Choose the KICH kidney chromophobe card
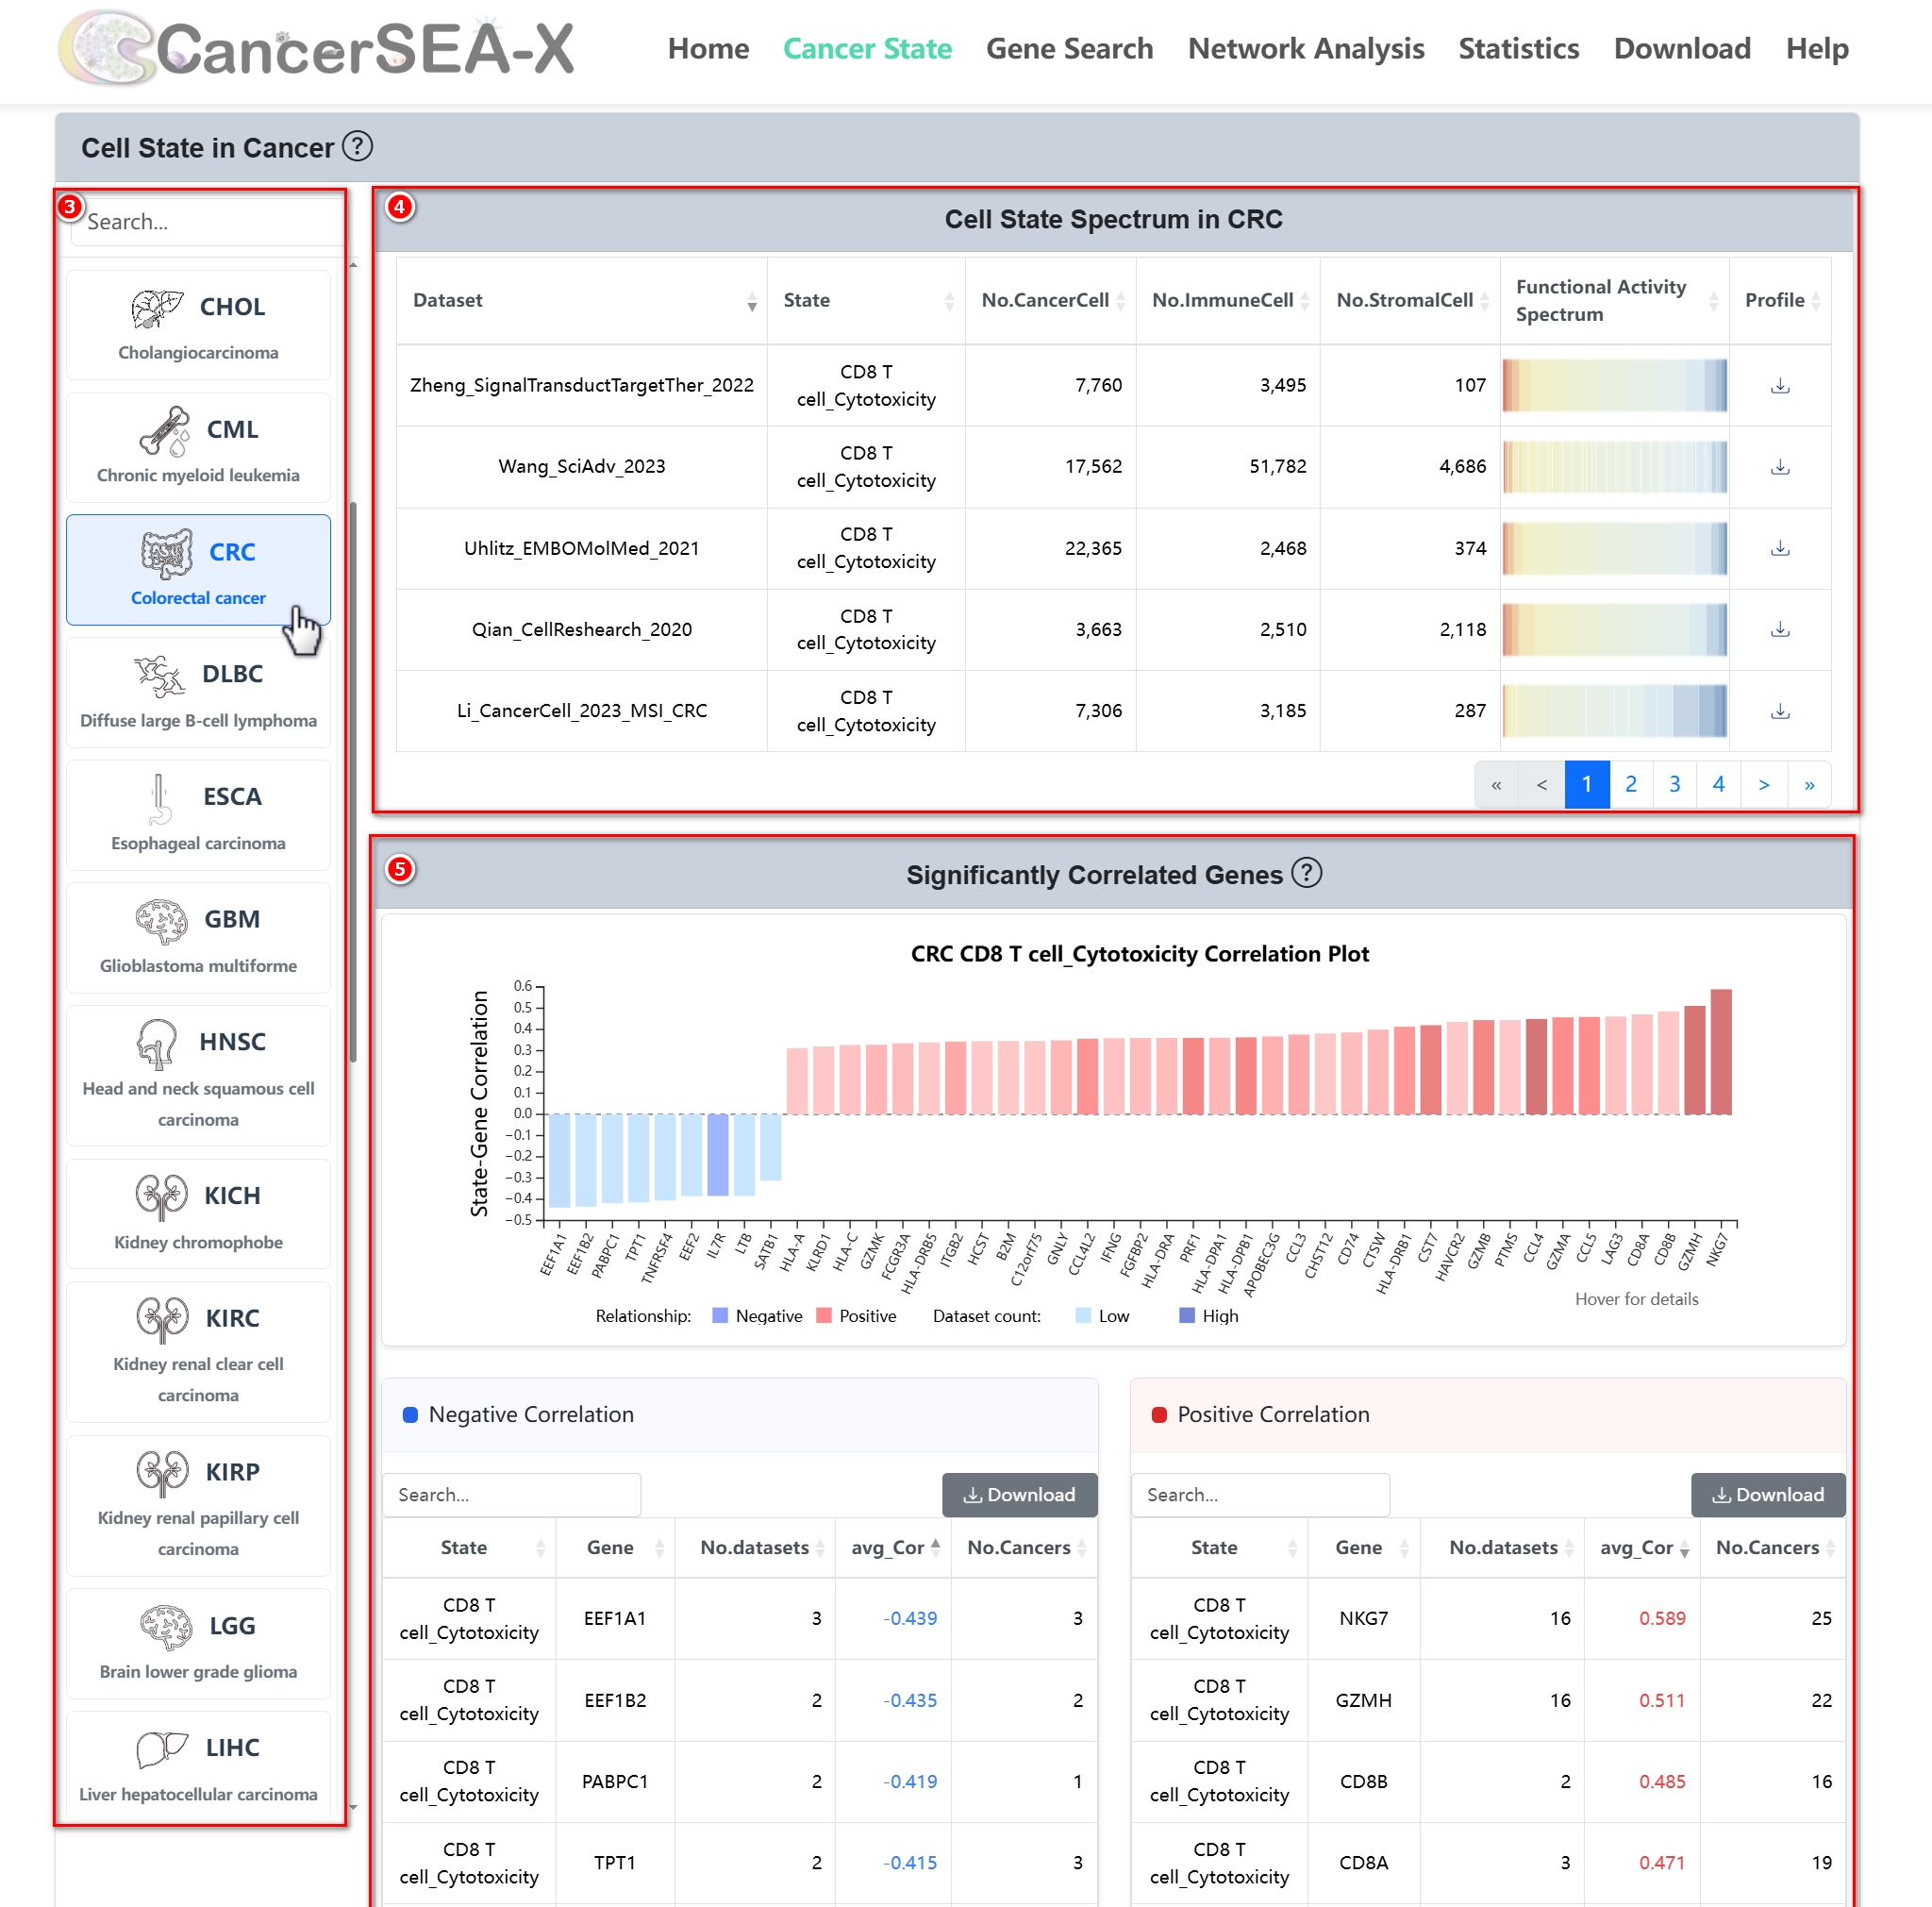The width and height of the screenshot is (1932, 1907). pos(198,1214)
